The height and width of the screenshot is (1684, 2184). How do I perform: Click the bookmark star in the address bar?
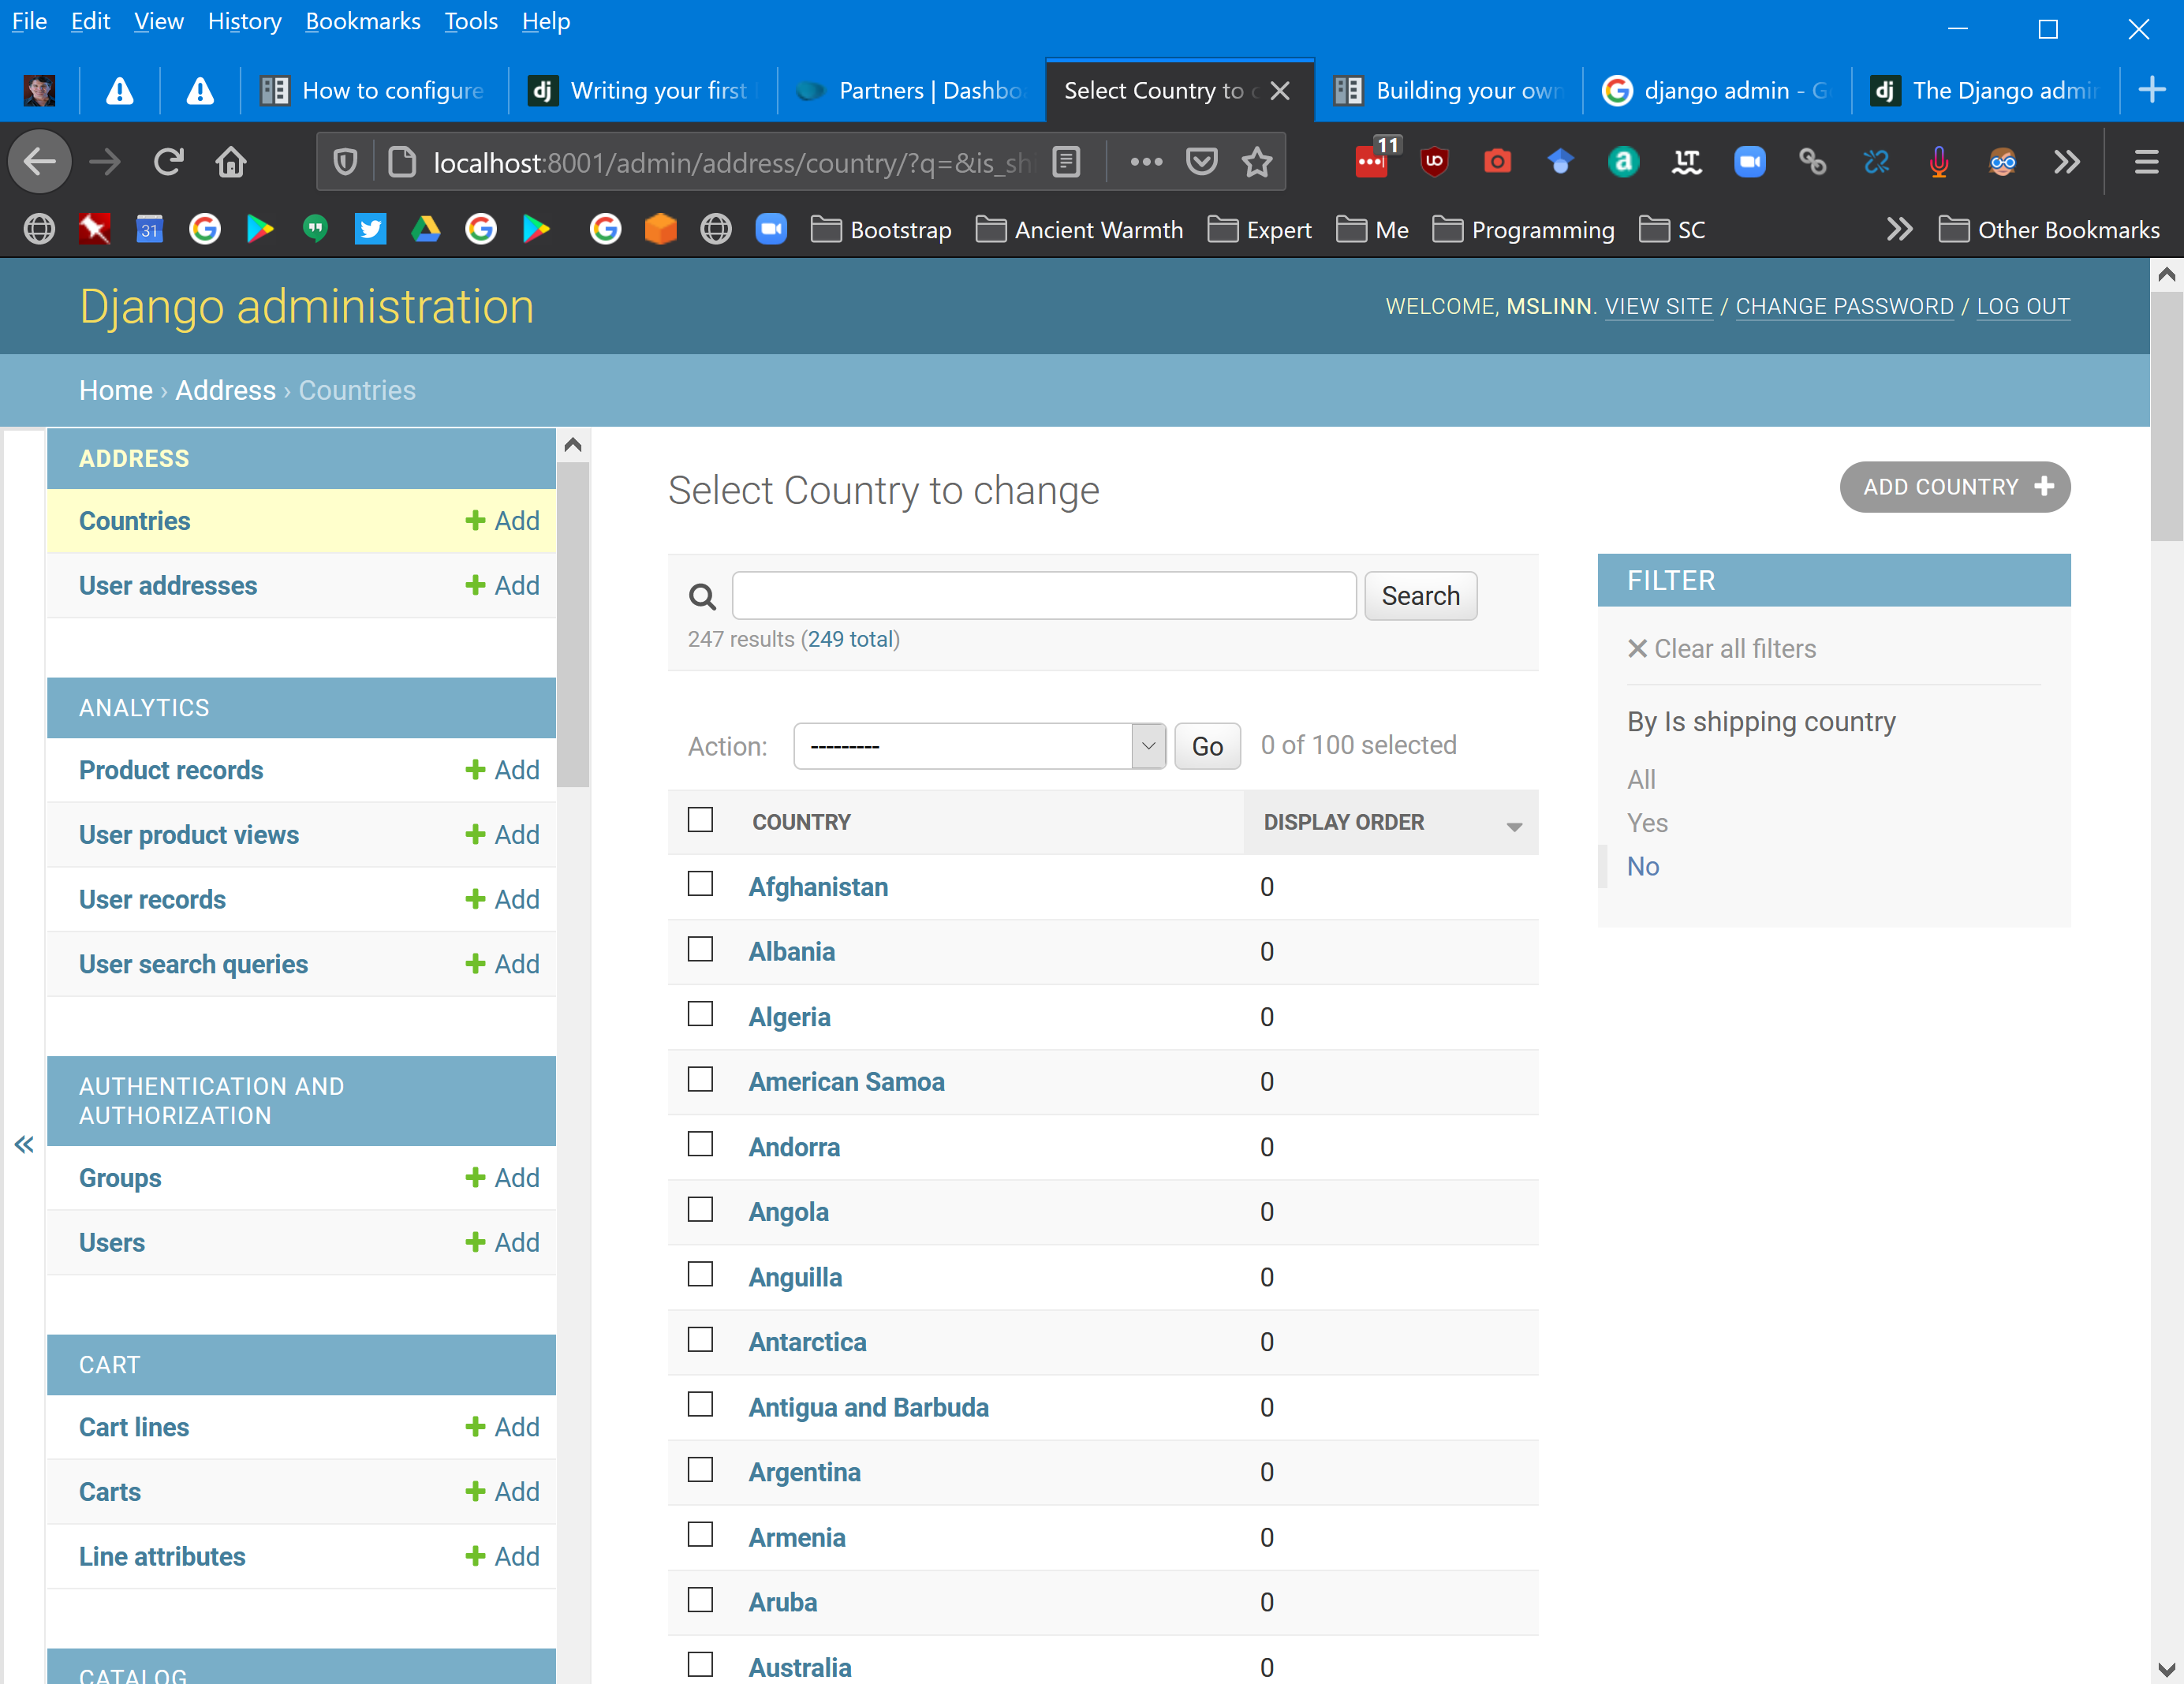pyautogui.click(x=1256, y=161)
